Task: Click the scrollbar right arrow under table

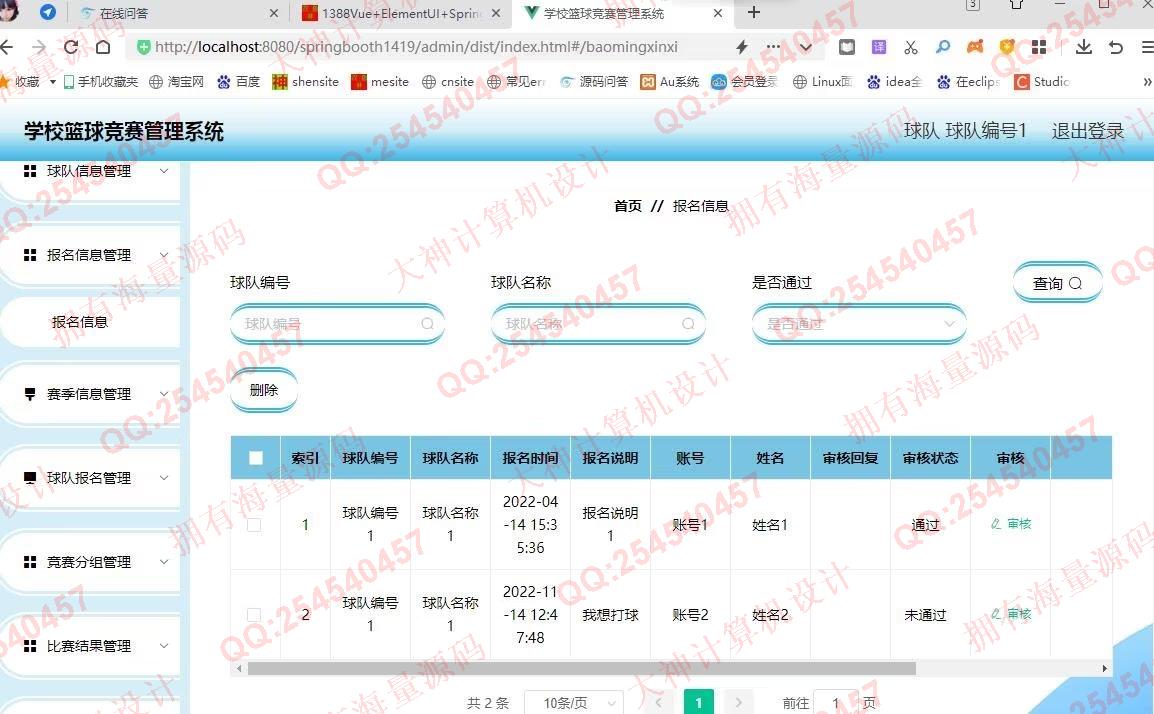Action: point(1105,668)
